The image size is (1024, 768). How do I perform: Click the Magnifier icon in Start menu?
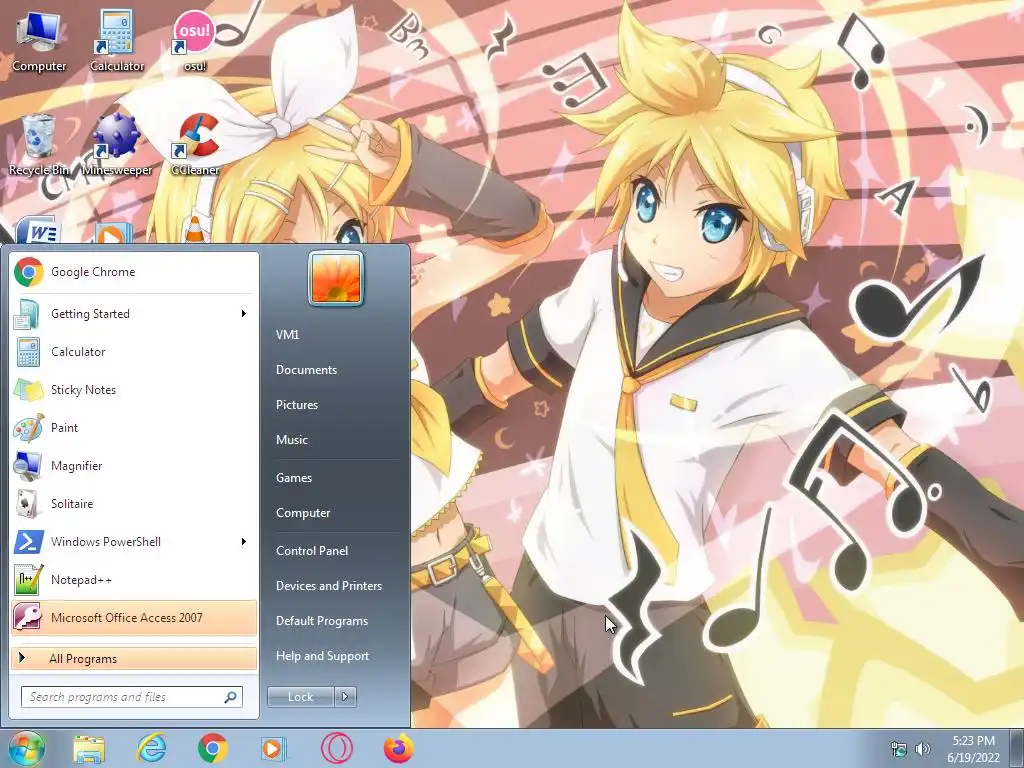click(x=28, y=466)
